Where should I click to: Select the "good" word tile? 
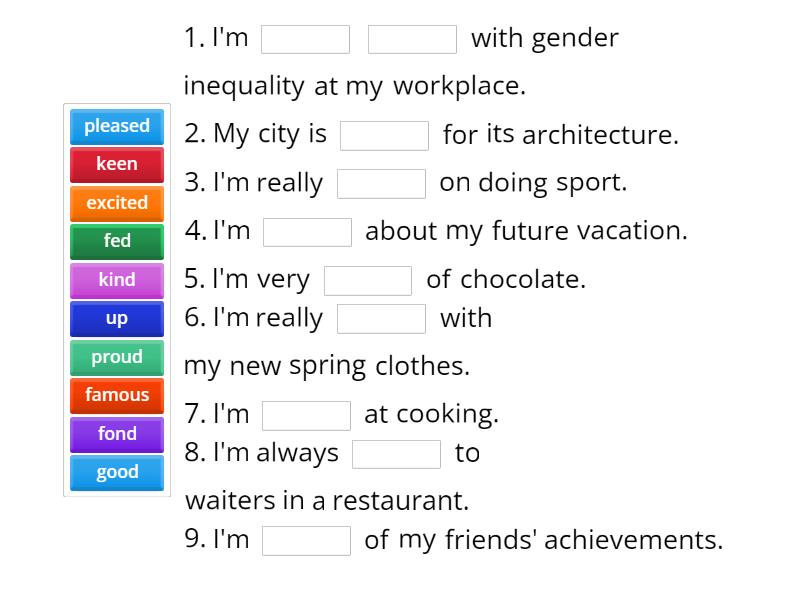pos(116,472)
